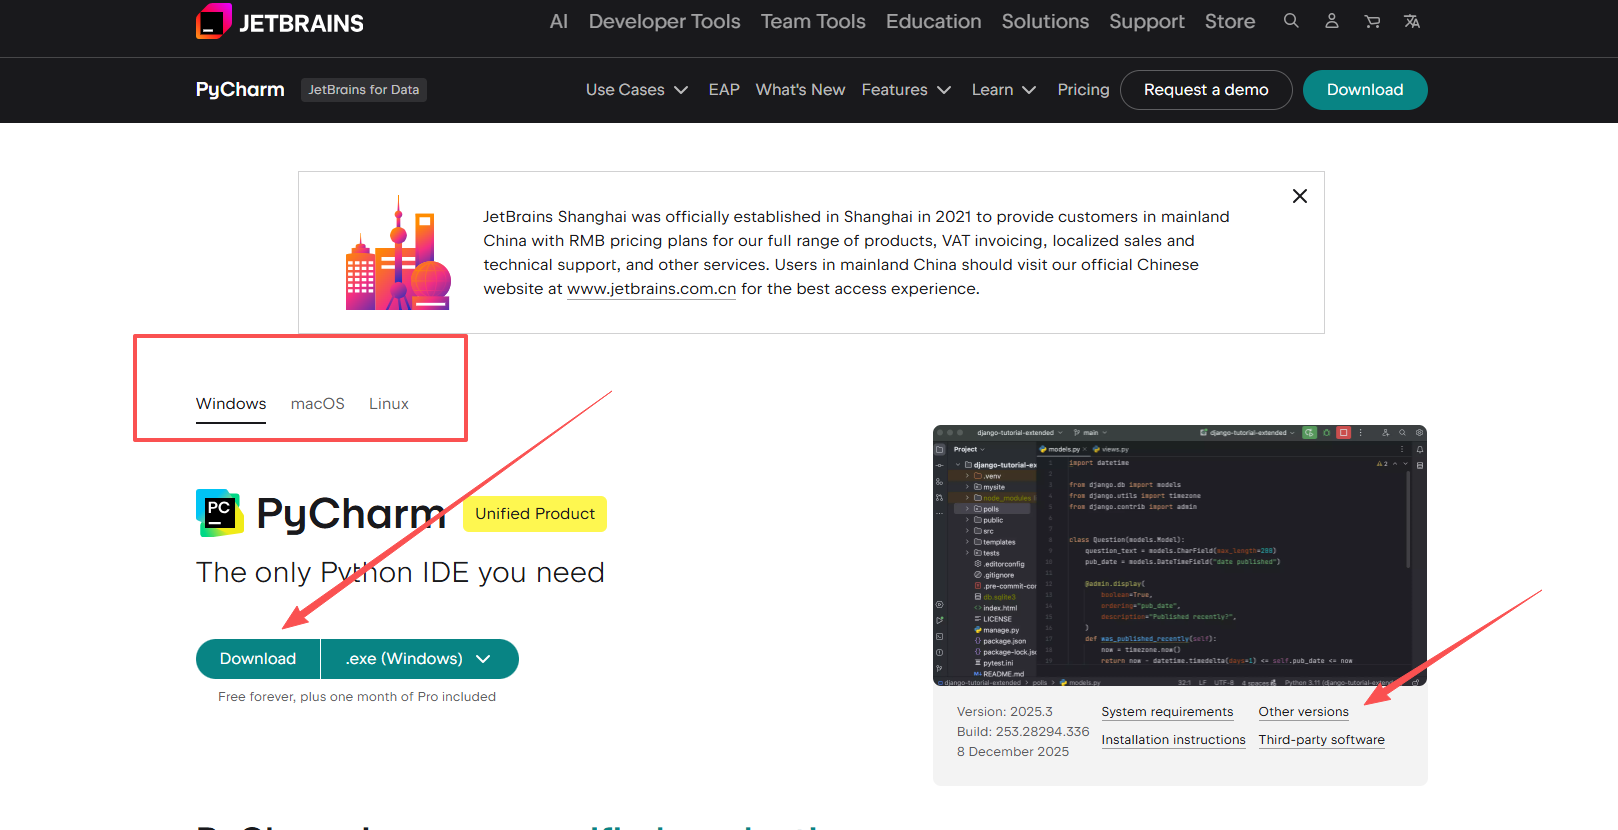Select the Windows tab
Viewport: 1618px width, 830px height.
[x=231, y=404]
